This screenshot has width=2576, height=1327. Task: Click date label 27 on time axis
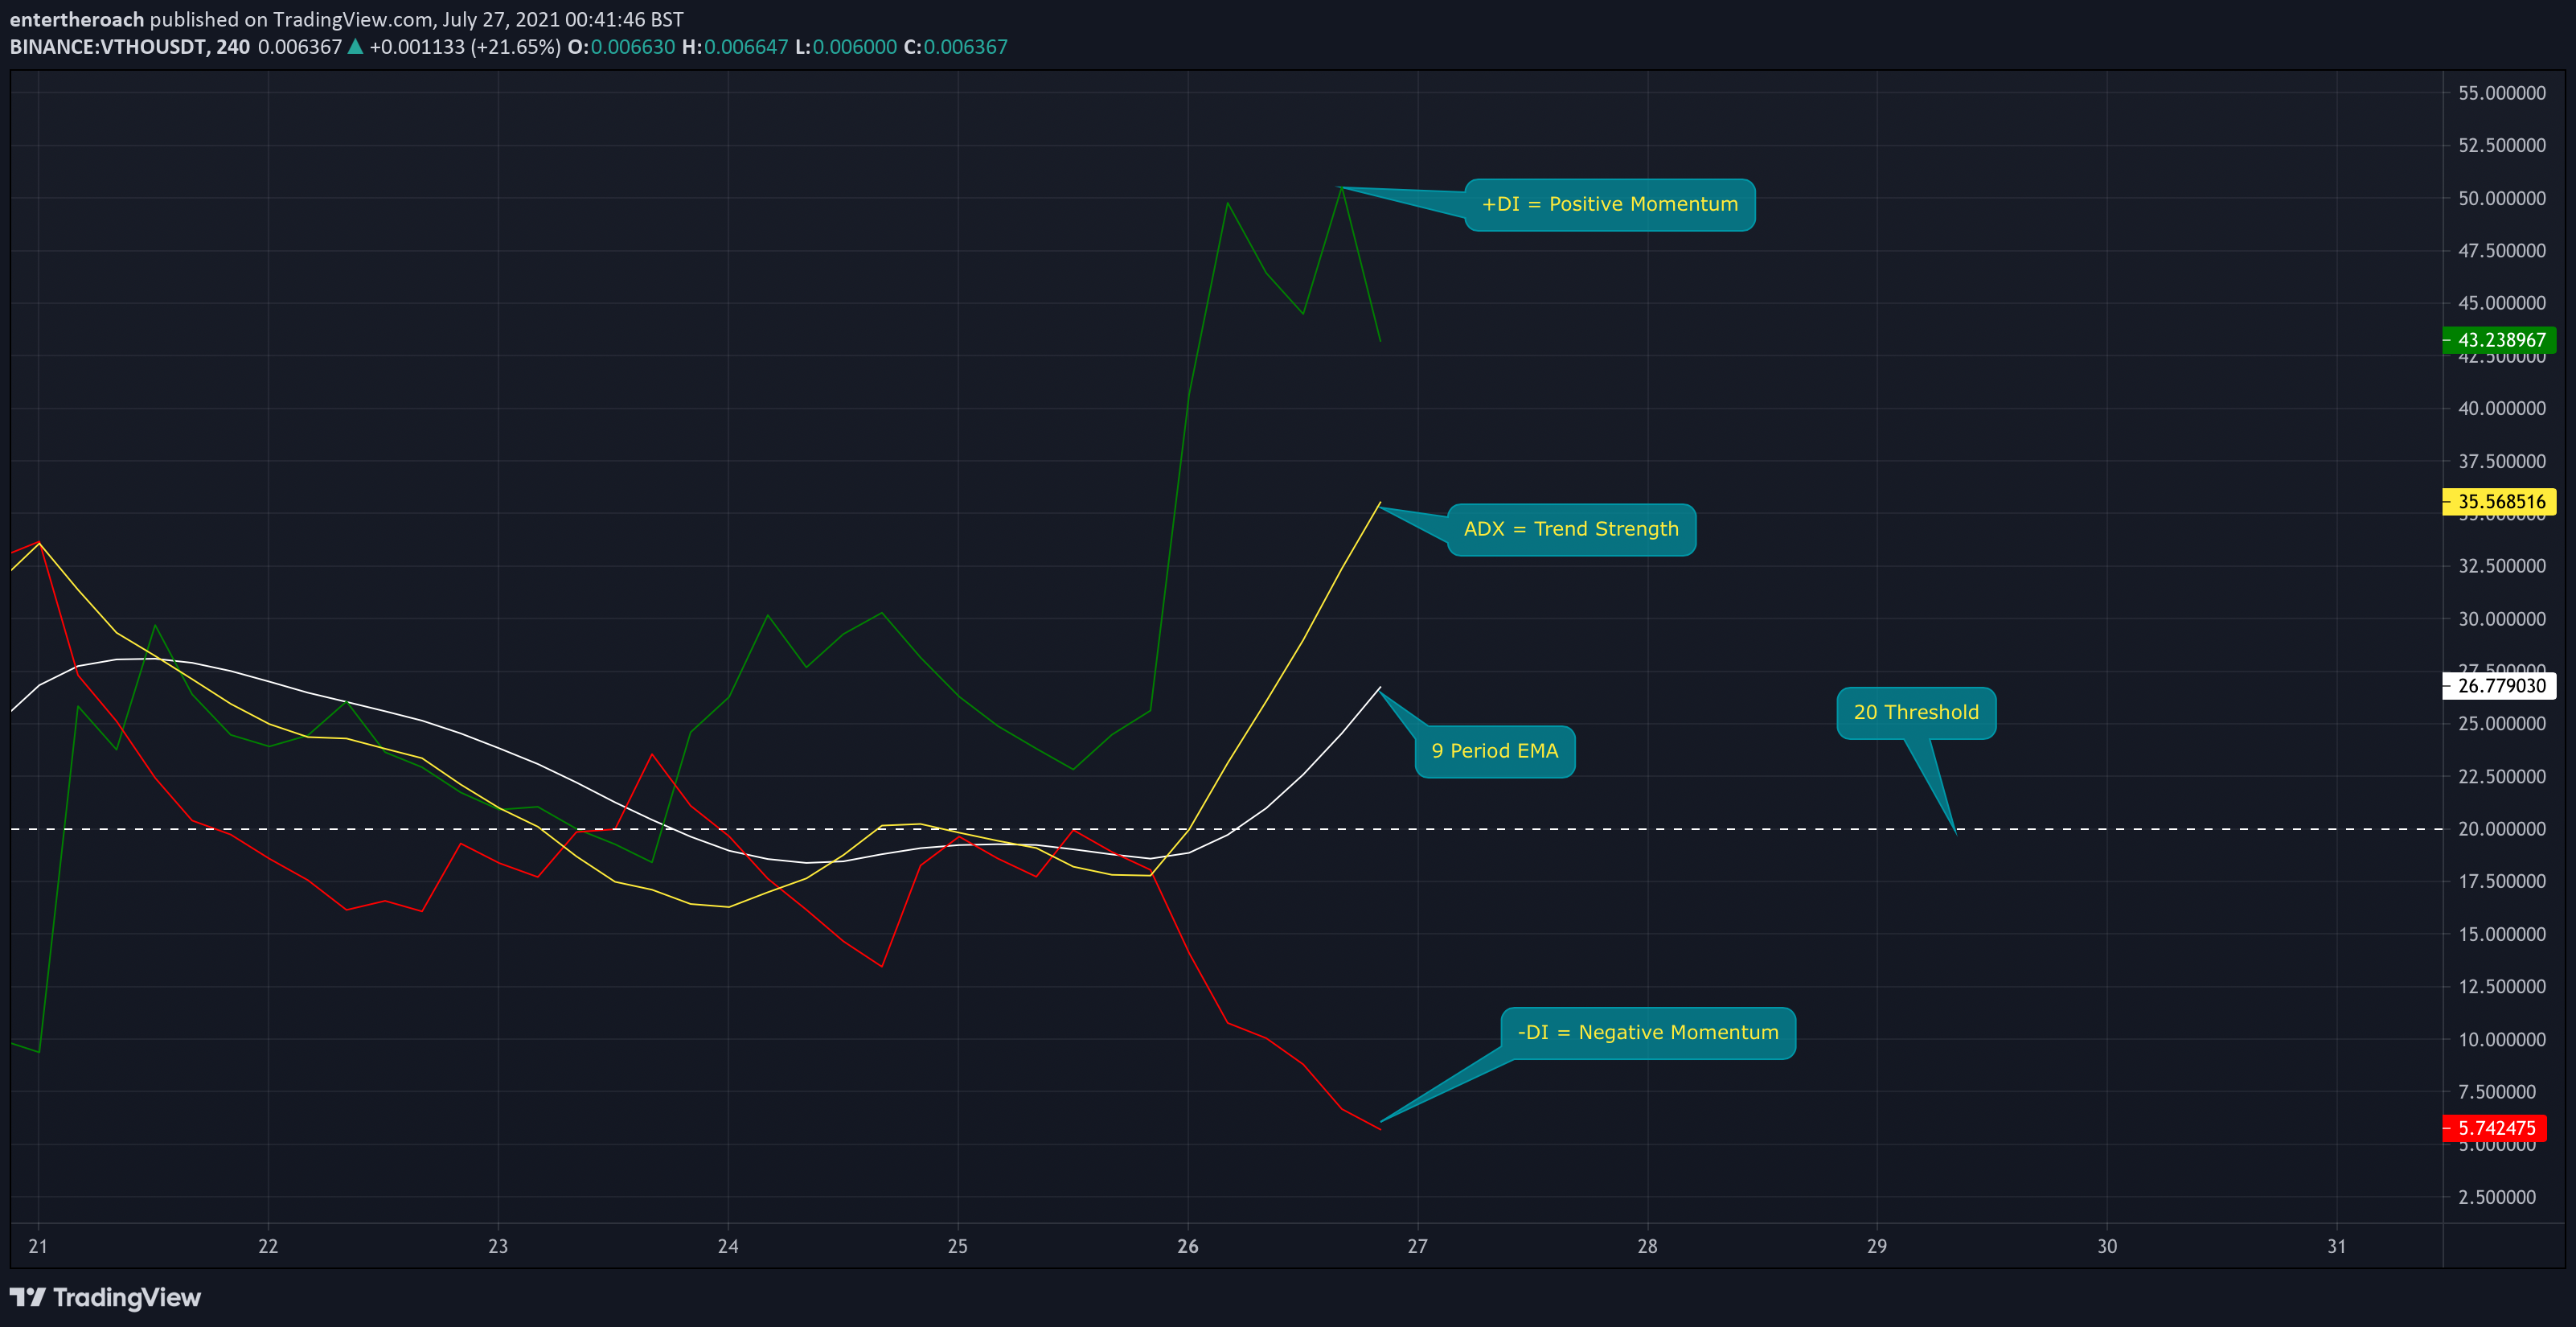[x=1418, y=1246]
